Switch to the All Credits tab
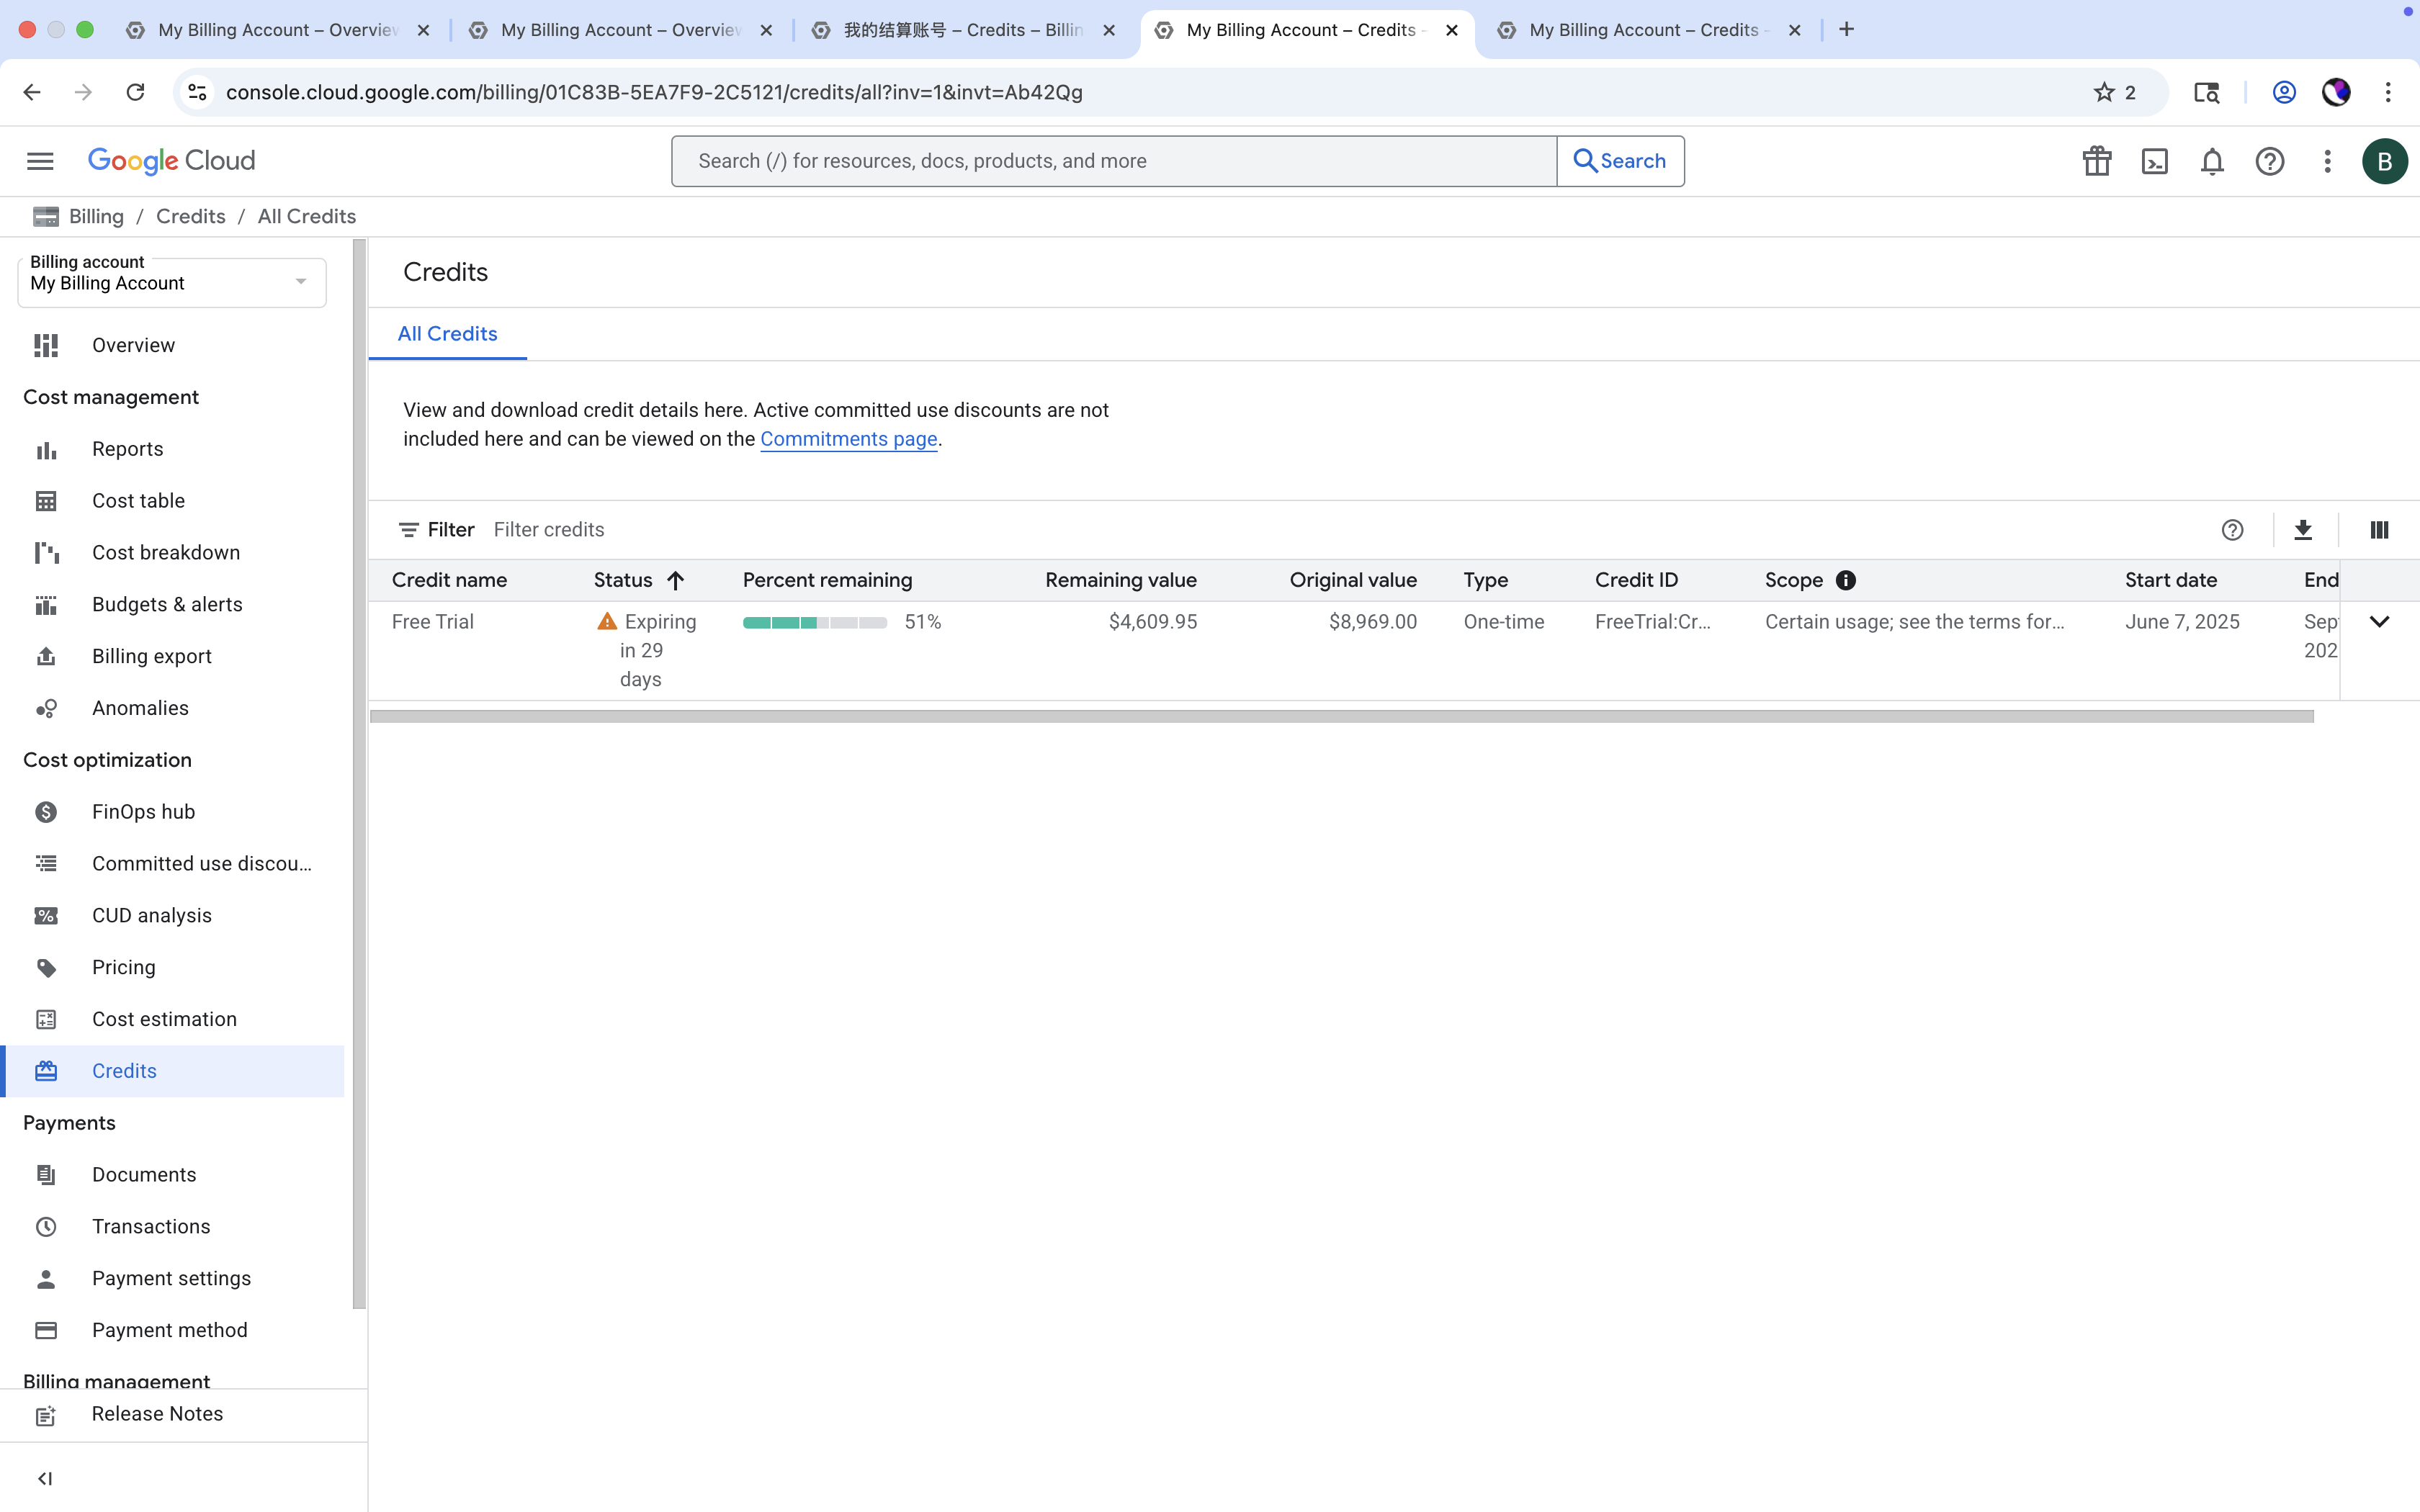The height and width of the screenshot is (1512, 2420). (x=447, y=333)
